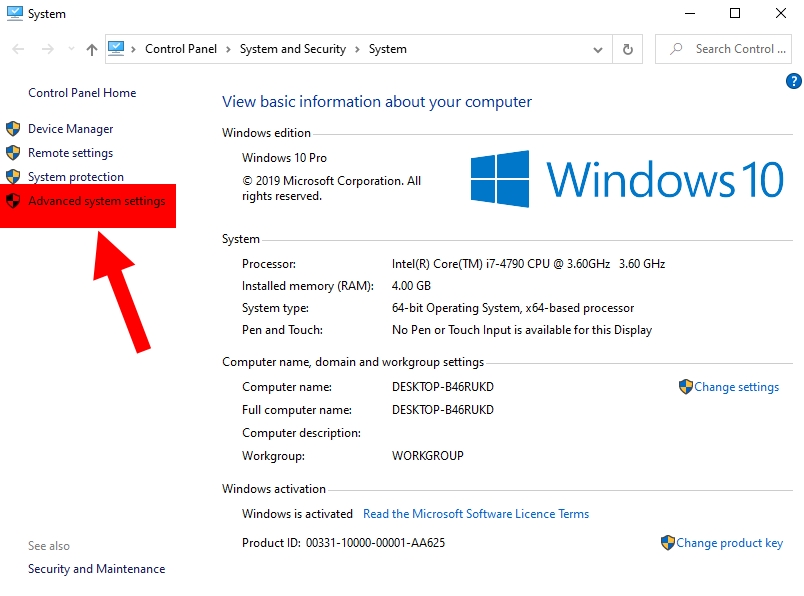This screenshot has height=596, width=804.
Task: Click shield icon next to Remote settings
Action: tap(13, 152)
